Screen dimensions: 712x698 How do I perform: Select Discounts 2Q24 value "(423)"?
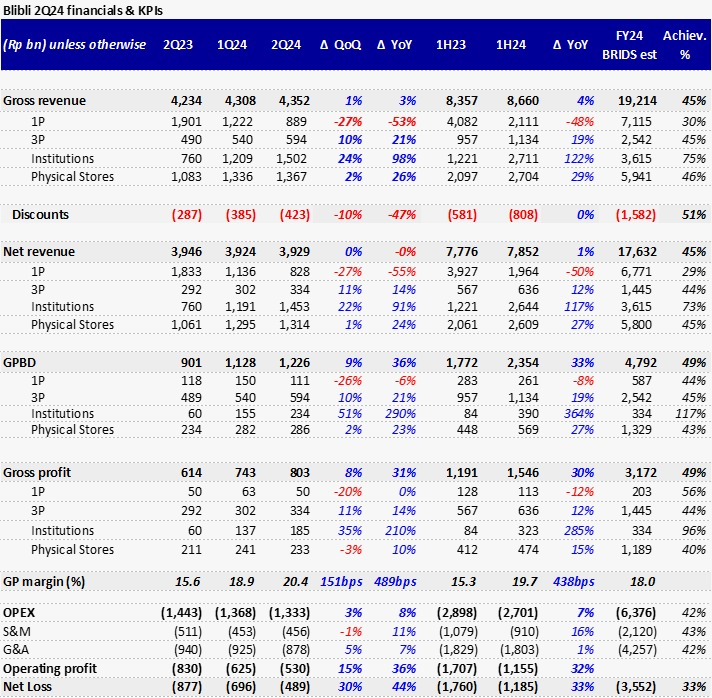click(295, 214)
